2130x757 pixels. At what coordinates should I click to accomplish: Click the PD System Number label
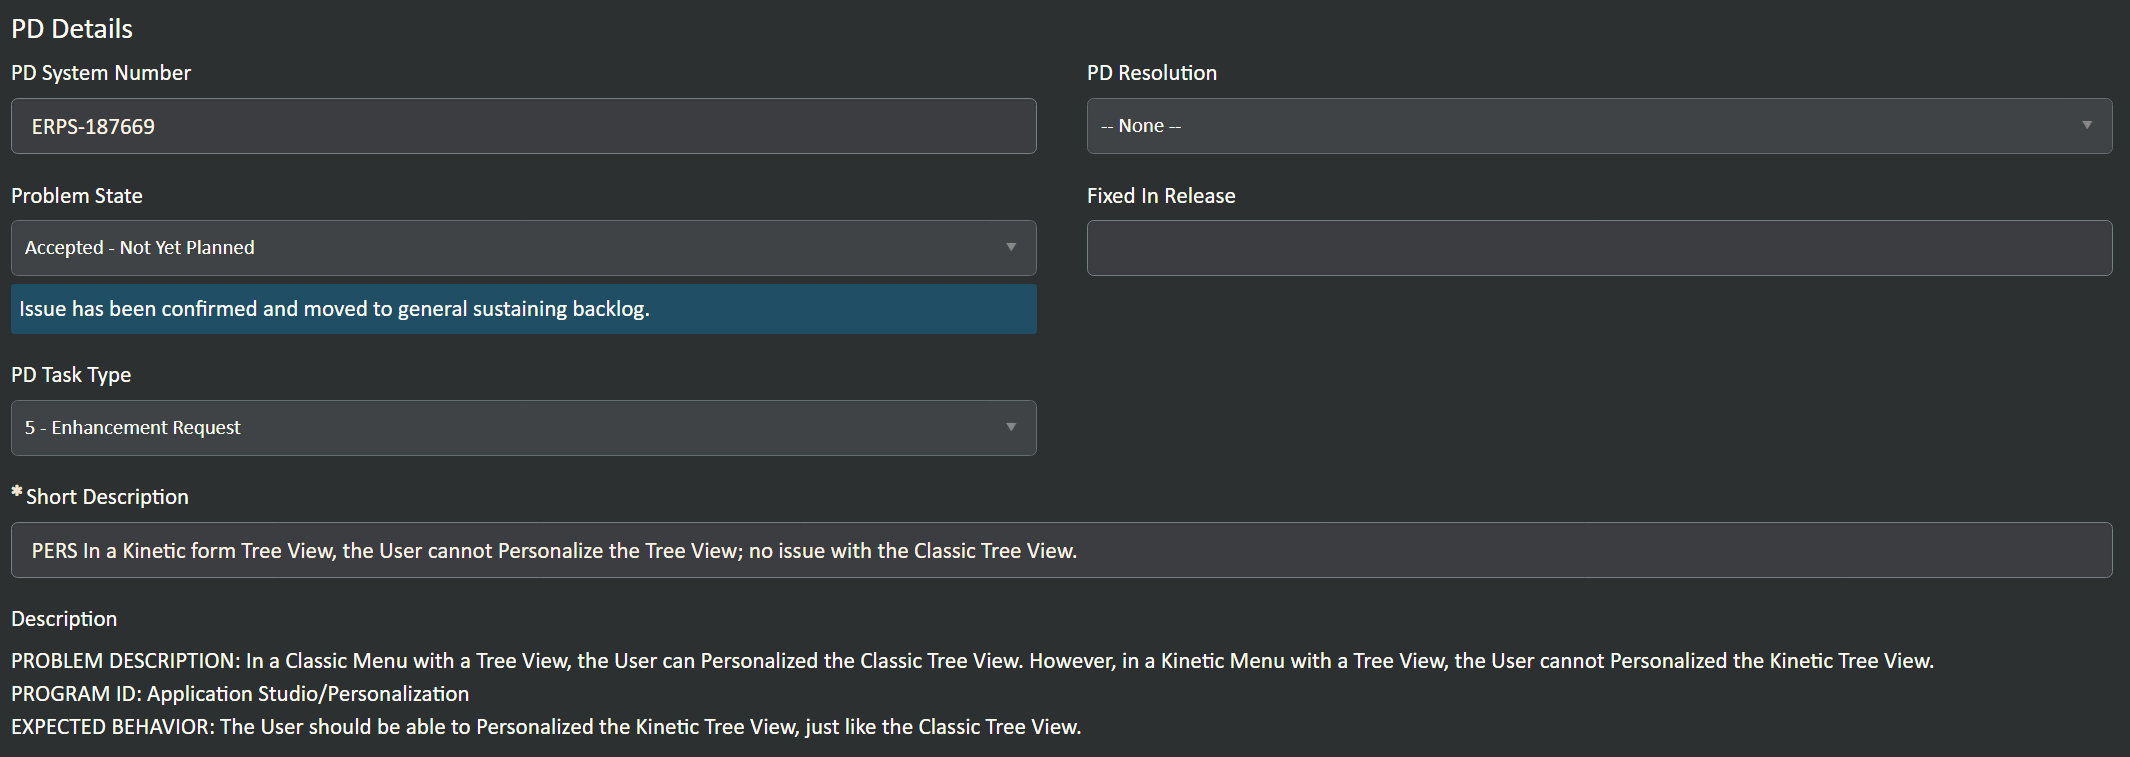click(101, 73)
